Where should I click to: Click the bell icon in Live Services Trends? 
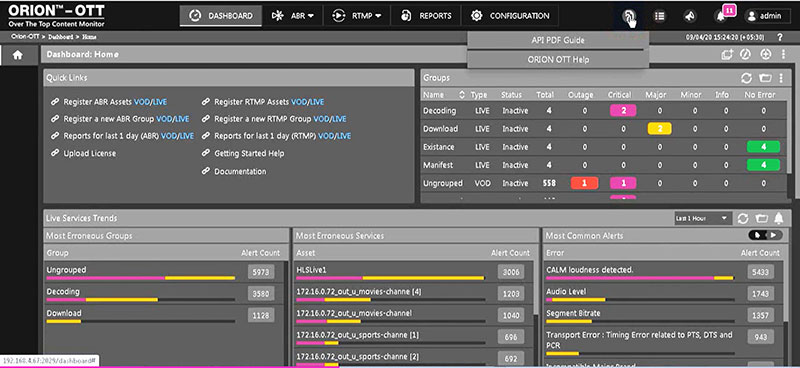click(779, 218)
